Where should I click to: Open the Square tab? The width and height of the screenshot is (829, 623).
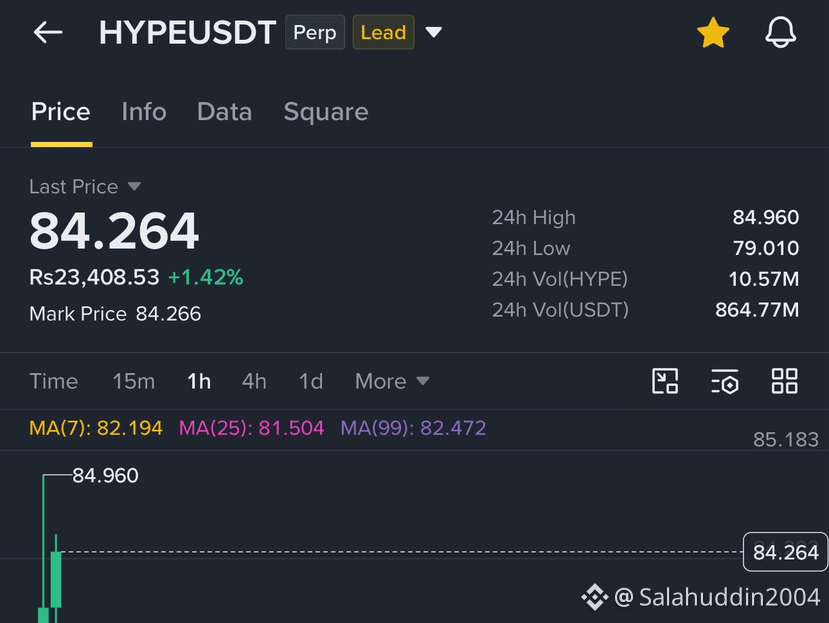tap(326, 112)
